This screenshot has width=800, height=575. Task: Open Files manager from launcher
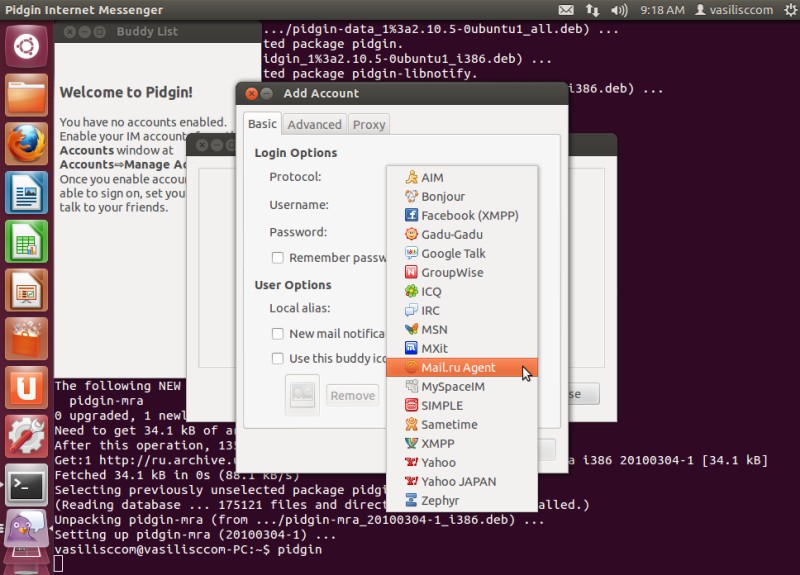click(x=26, y=95)
